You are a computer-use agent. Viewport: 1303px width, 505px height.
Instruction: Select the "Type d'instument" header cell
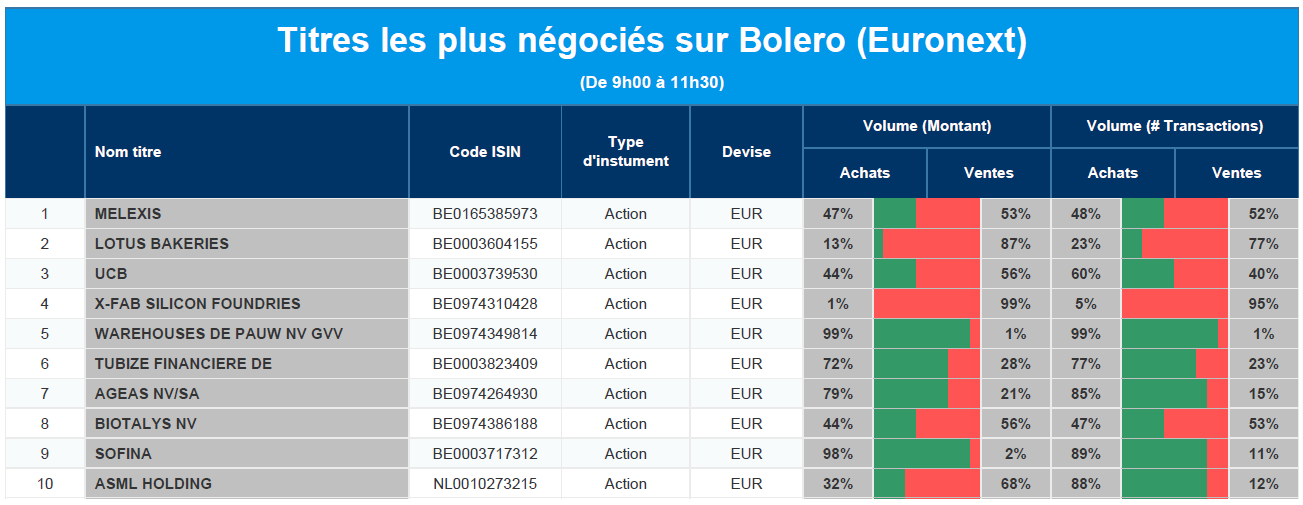tap(625, 151)
